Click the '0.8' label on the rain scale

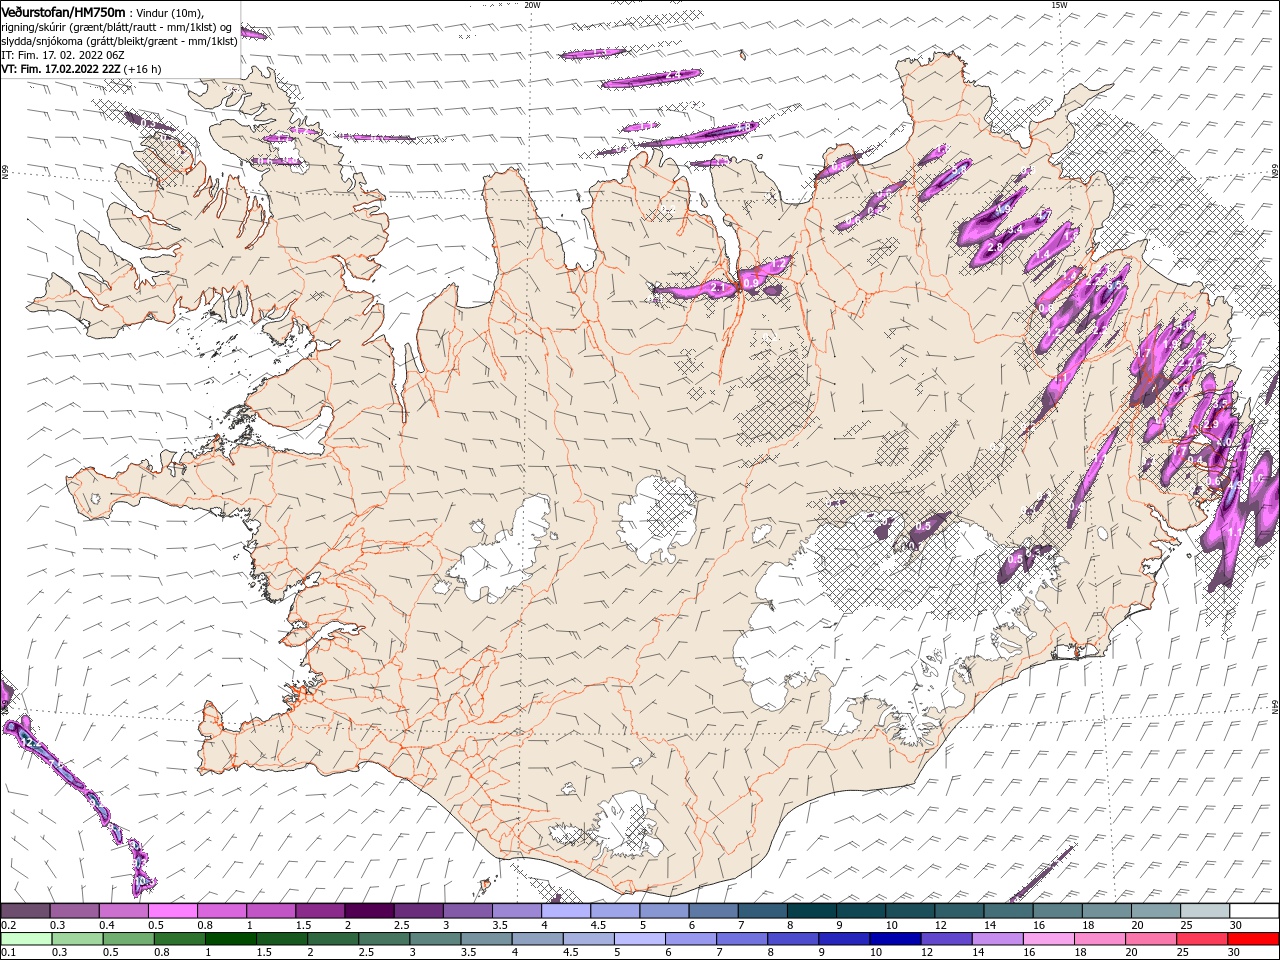pyautogui.click(x=162, y=953)
